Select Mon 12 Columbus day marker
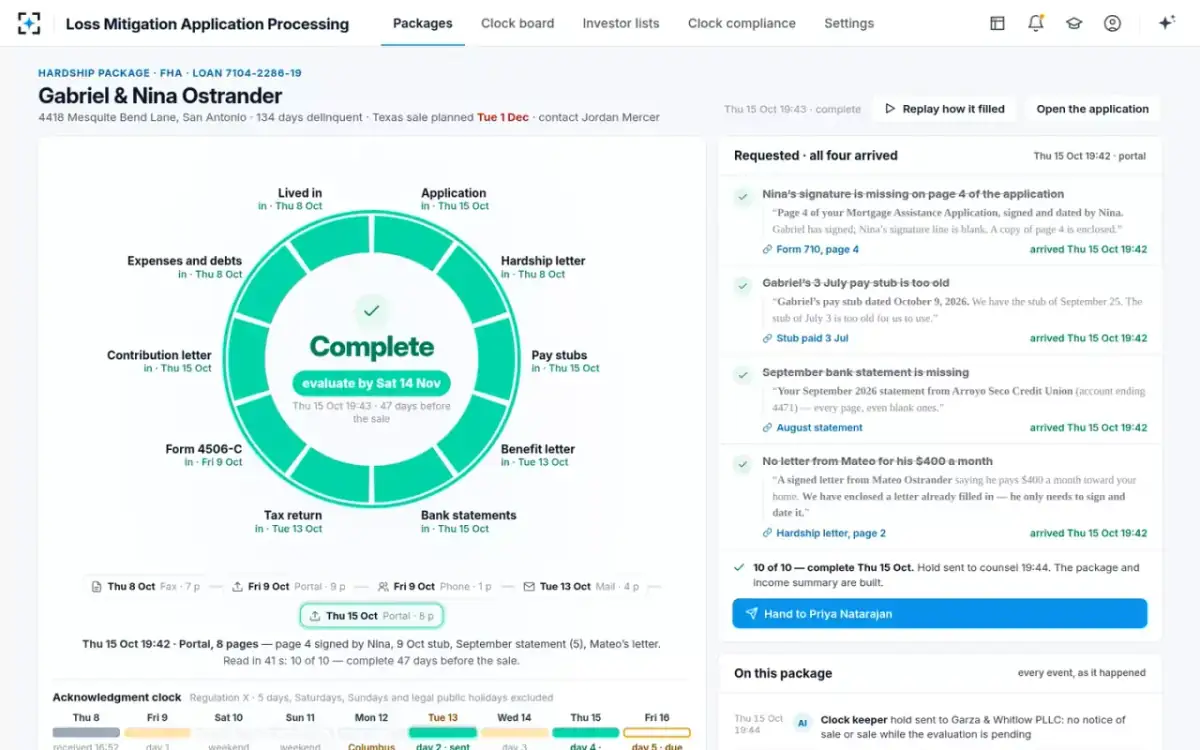 (x=371, y=732)
